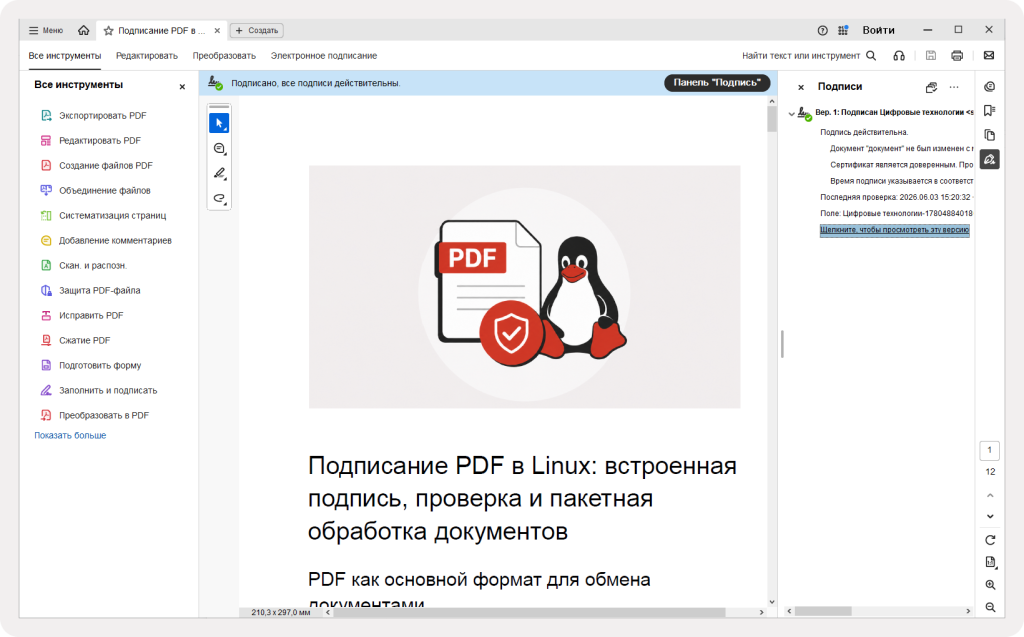Select the Сертификат является доверенным row
Viewport: 1024px width, 637px height.
(x=901, y=165)
